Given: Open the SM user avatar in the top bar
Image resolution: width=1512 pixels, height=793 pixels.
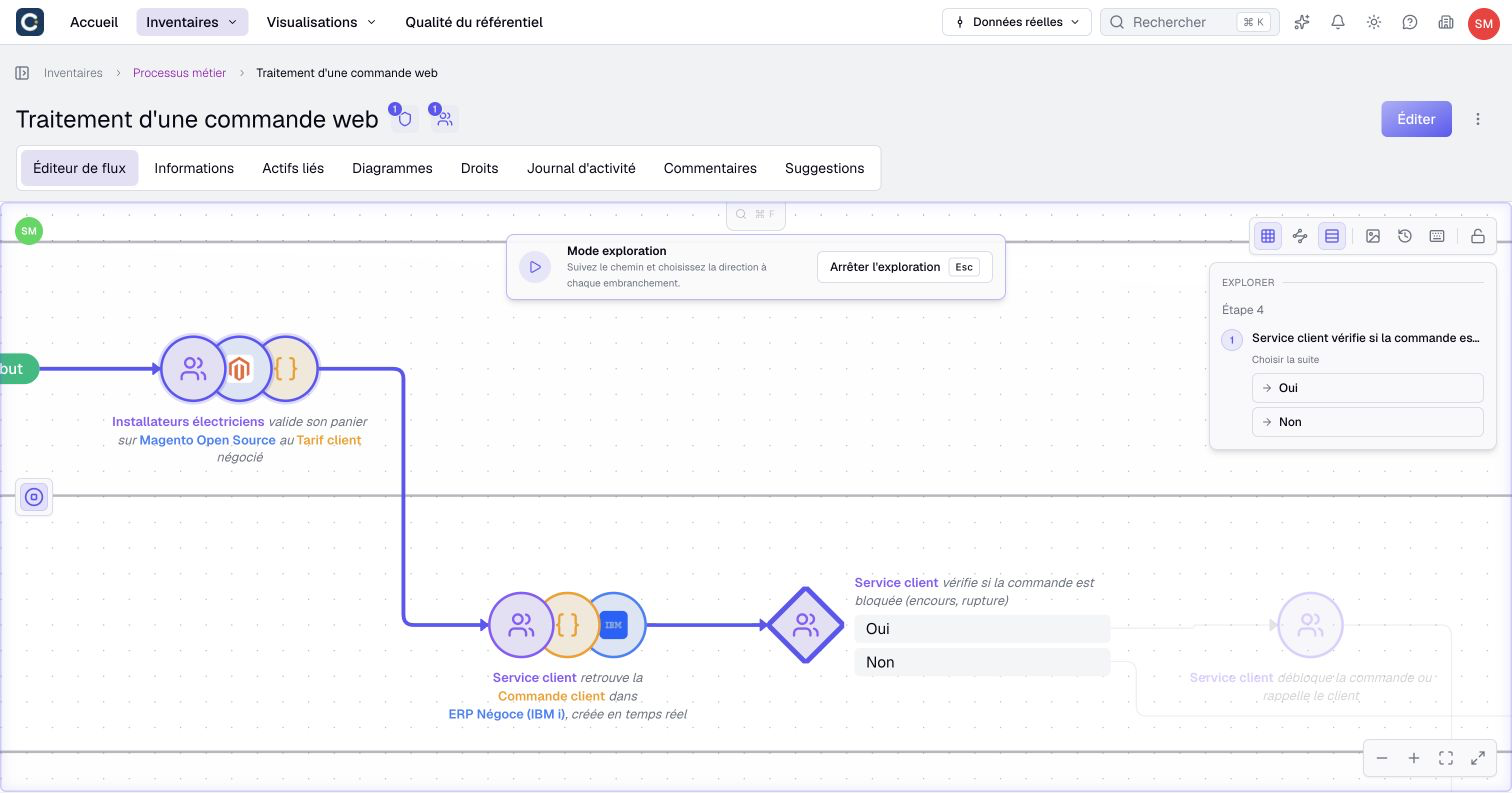Looking at the screenshot, I should pyautogui.click(x=1483, y=23).
